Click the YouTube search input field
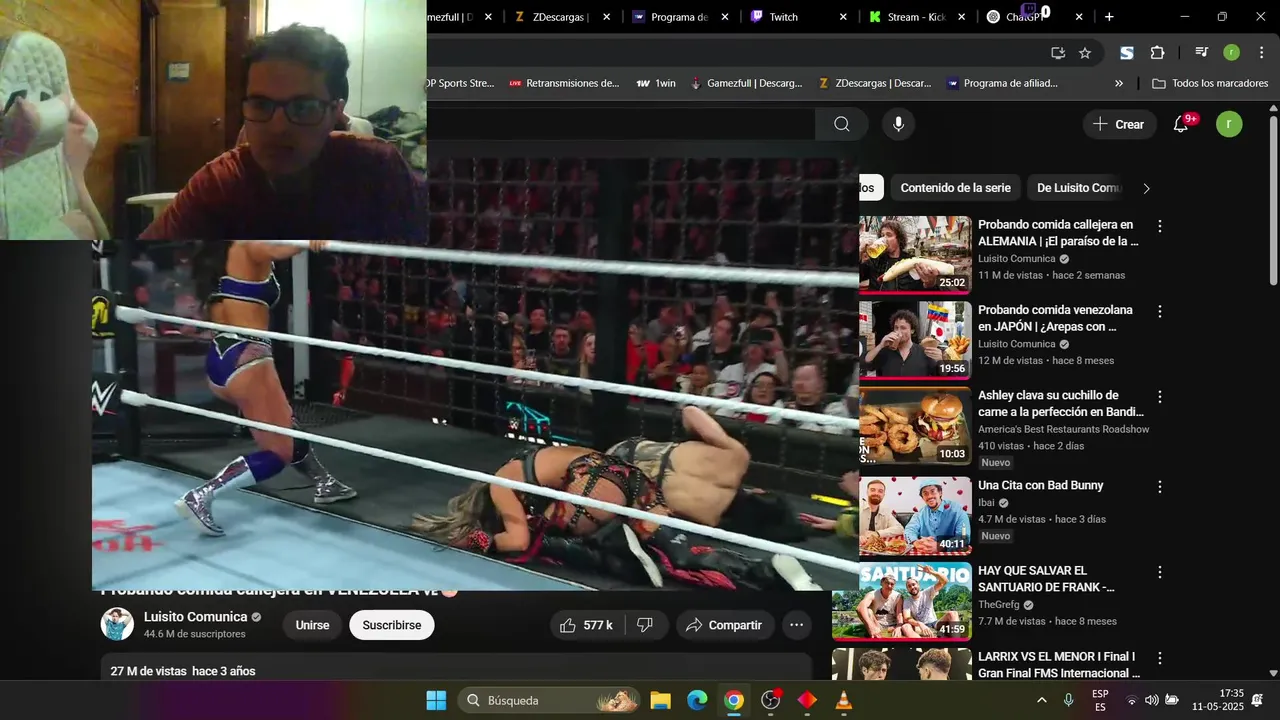The width and height of the screenshot is (1280, 720). 620,124
